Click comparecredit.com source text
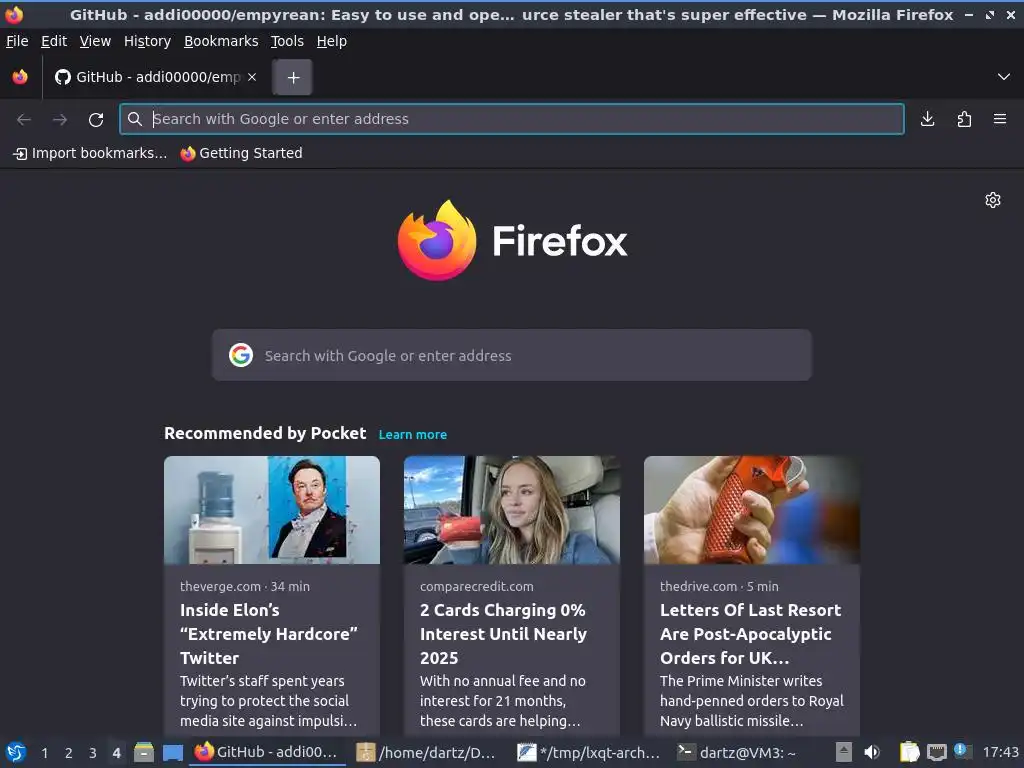Screen dimensions: 1024x768 pyautogui.click(x=477, y=586)
